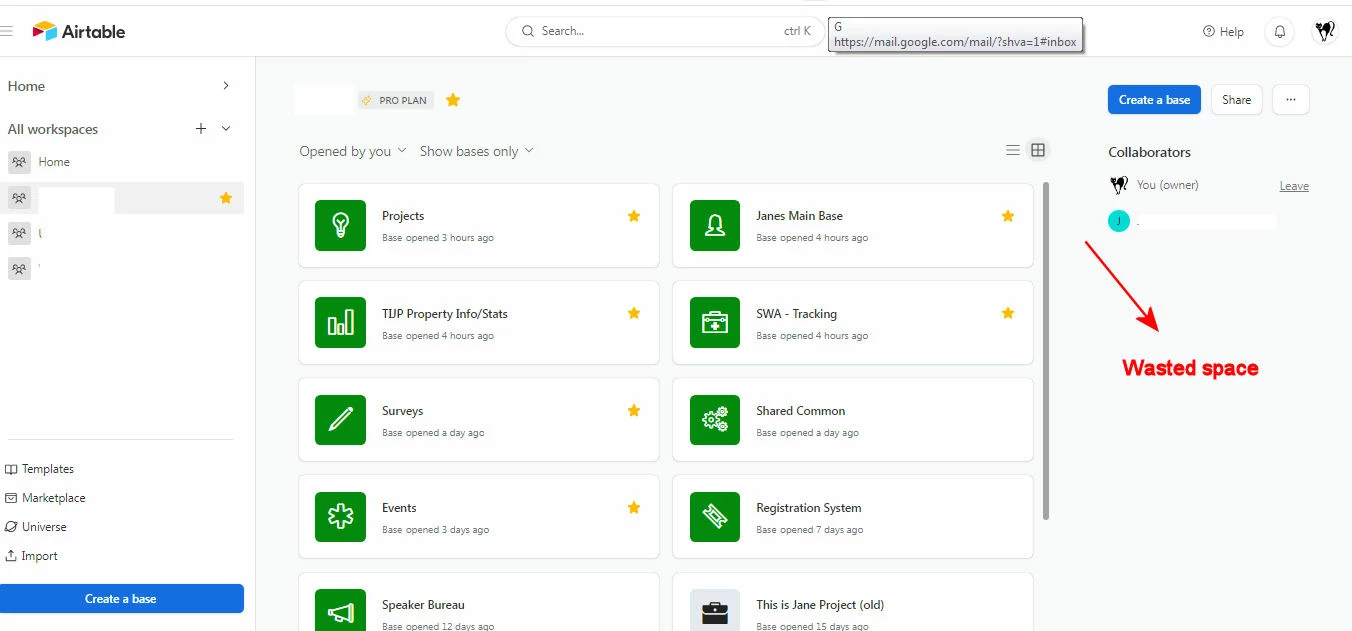Click the Share button
The image size is (1352, 631).
[x=1237, y=100]
